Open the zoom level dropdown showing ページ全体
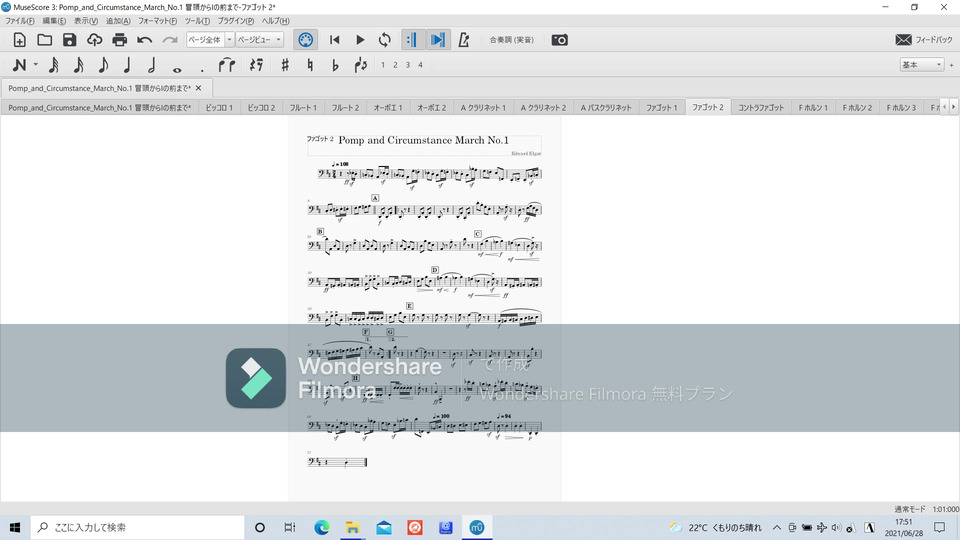The image size is (960, 540). (210, 40)
